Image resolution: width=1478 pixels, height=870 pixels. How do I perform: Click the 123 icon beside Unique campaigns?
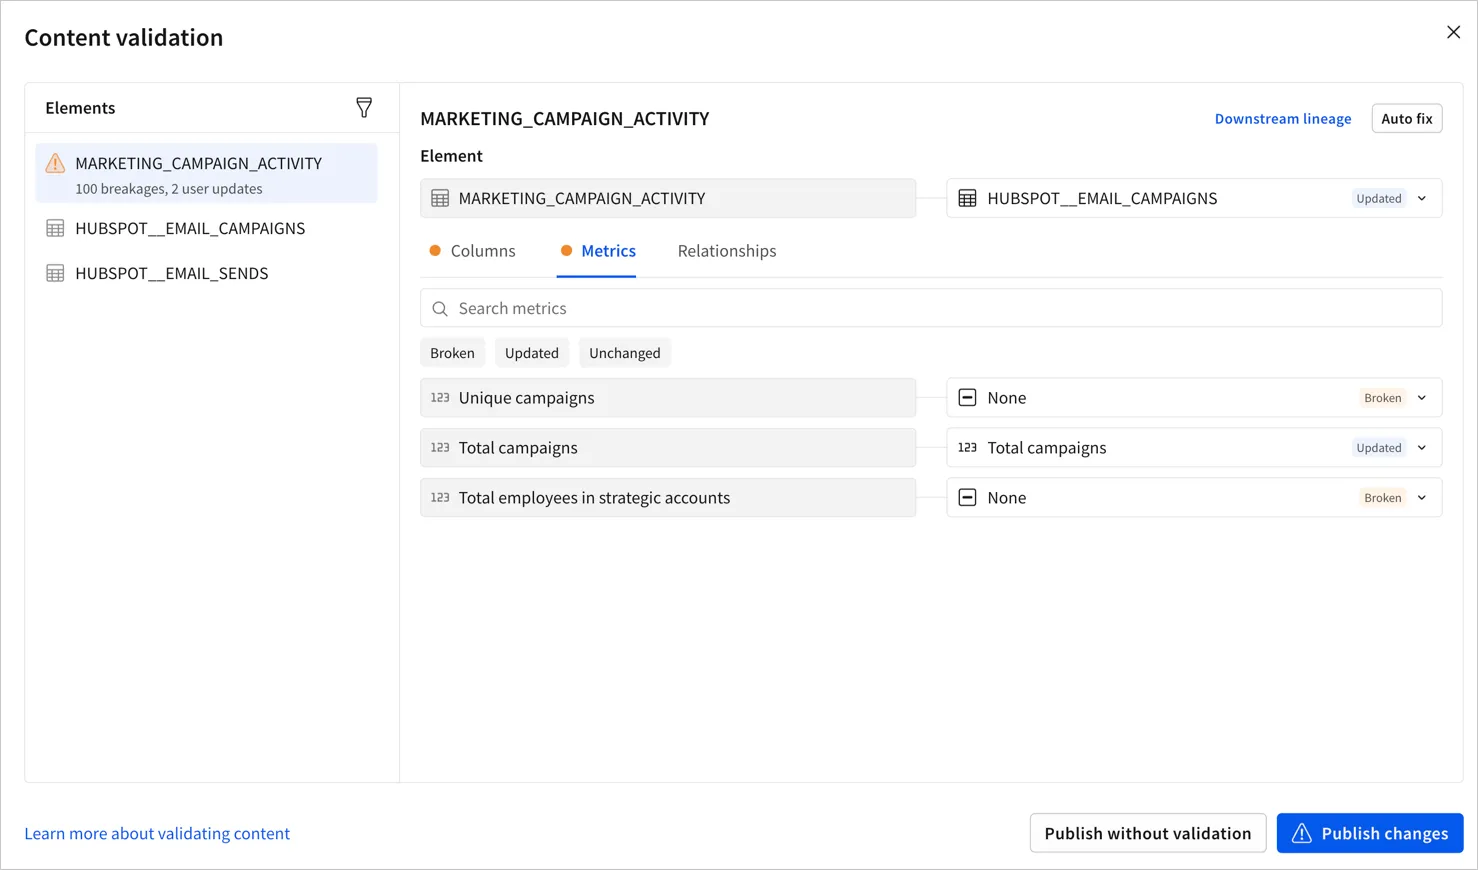[440, 398]
